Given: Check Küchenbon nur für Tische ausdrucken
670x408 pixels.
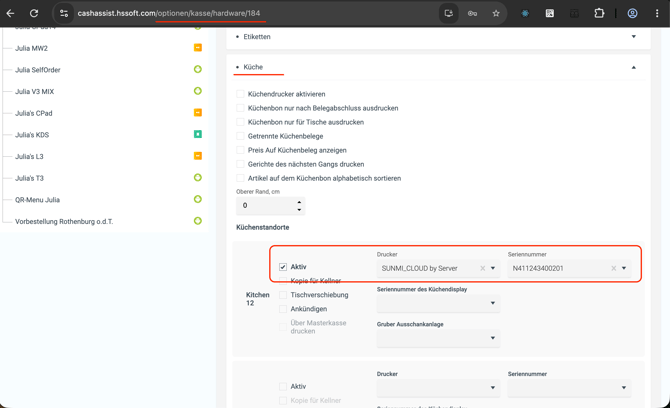Looking at the screenshot, I should coord(240,122).
